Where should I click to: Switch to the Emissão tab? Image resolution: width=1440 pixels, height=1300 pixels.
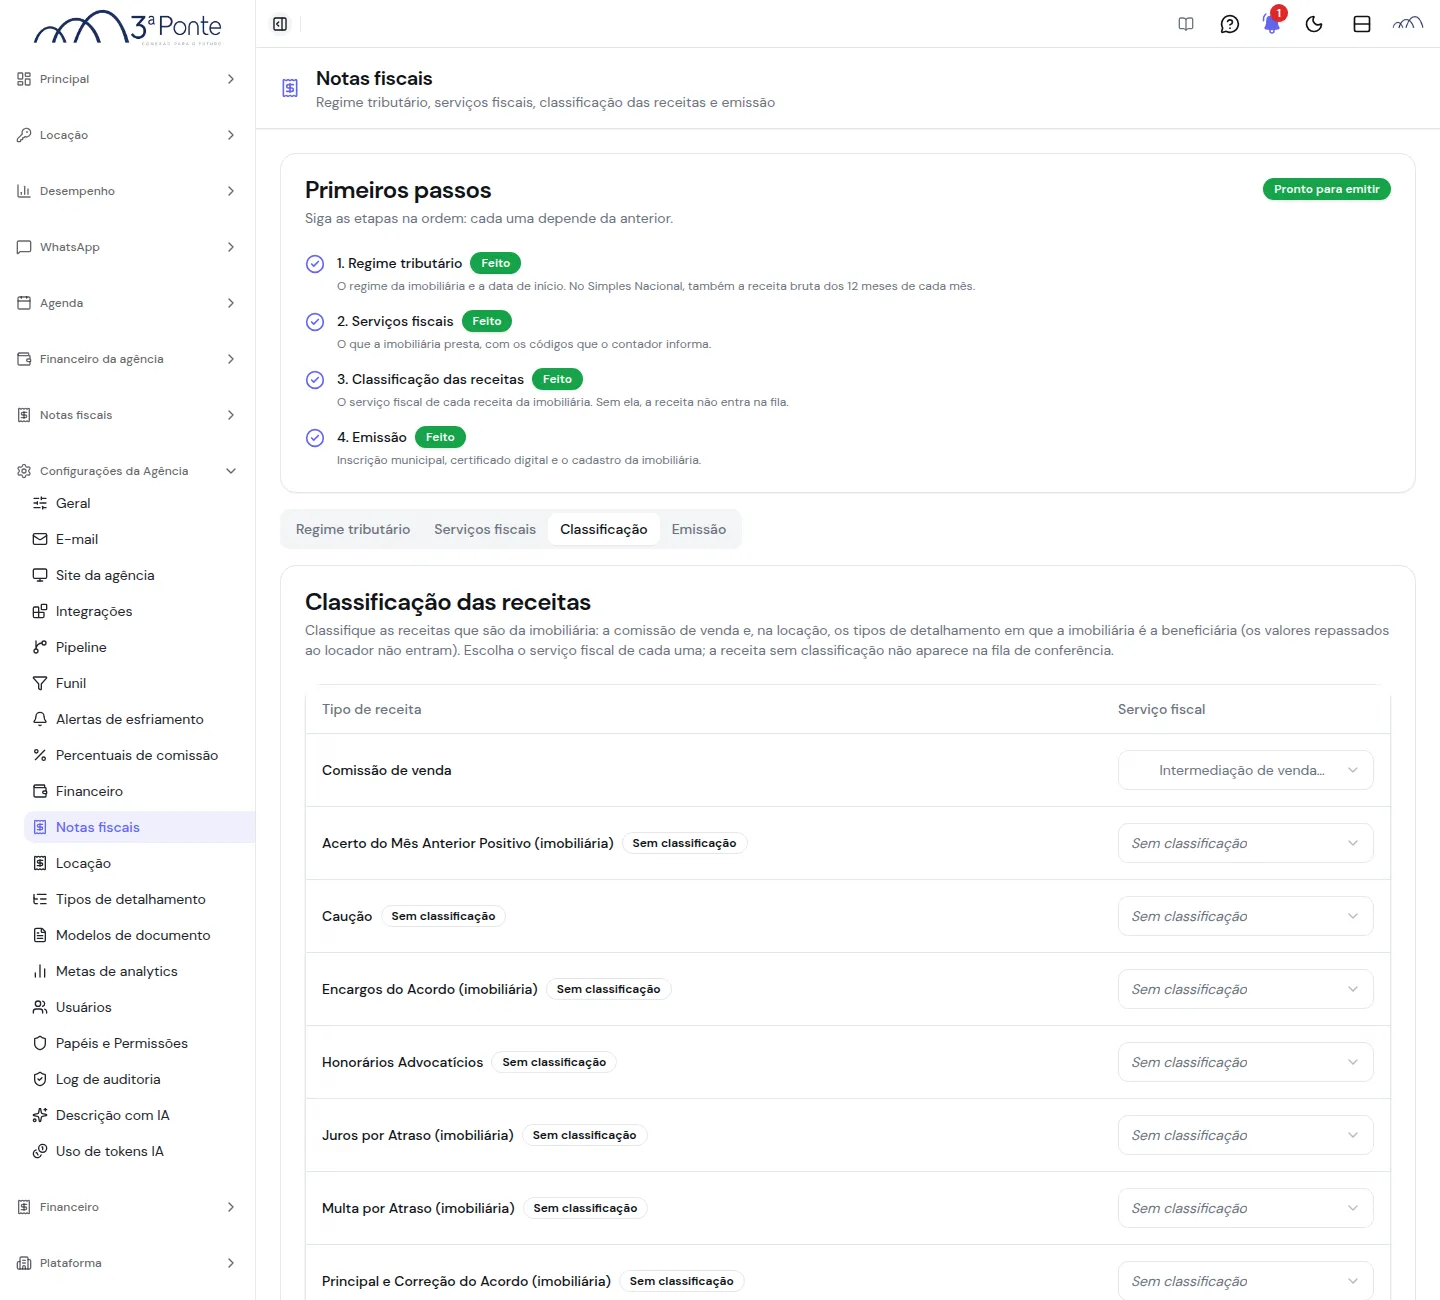coord(699,529)
